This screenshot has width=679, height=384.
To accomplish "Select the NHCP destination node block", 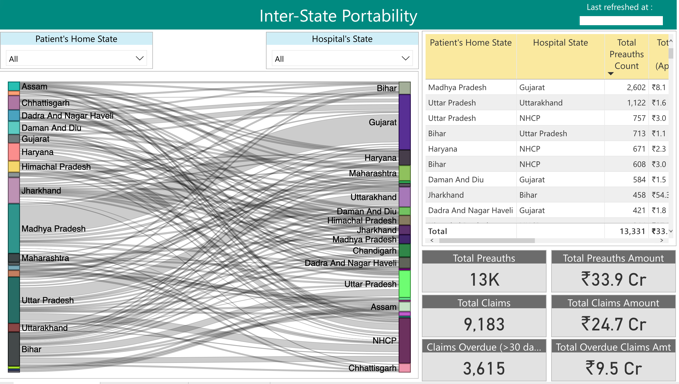I will pyautogui.click(x=405, y=341).
